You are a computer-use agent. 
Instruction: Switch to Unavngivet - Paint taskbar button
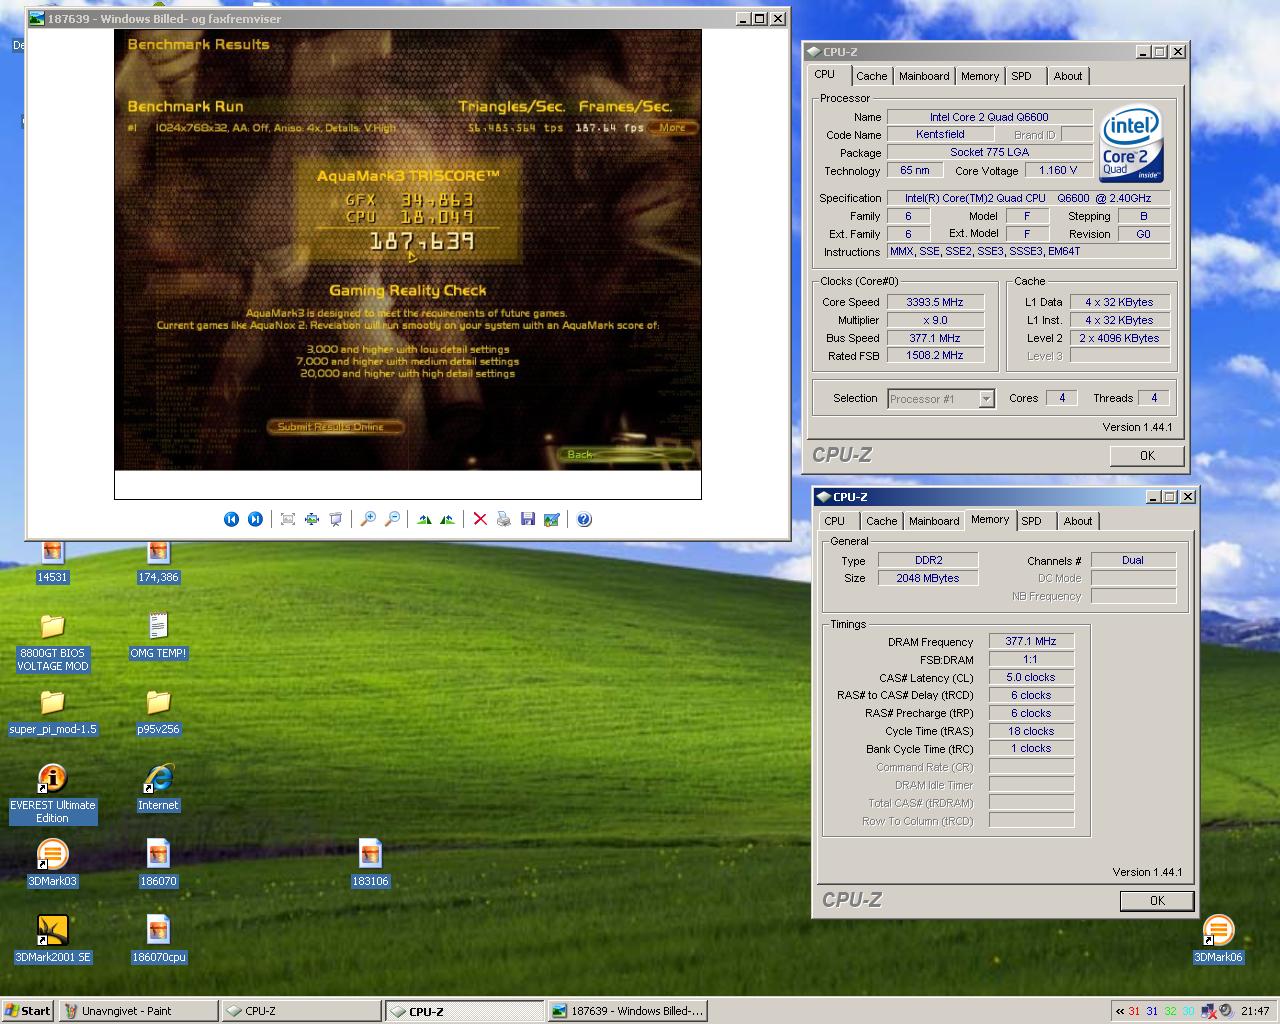pos(138,1011)
